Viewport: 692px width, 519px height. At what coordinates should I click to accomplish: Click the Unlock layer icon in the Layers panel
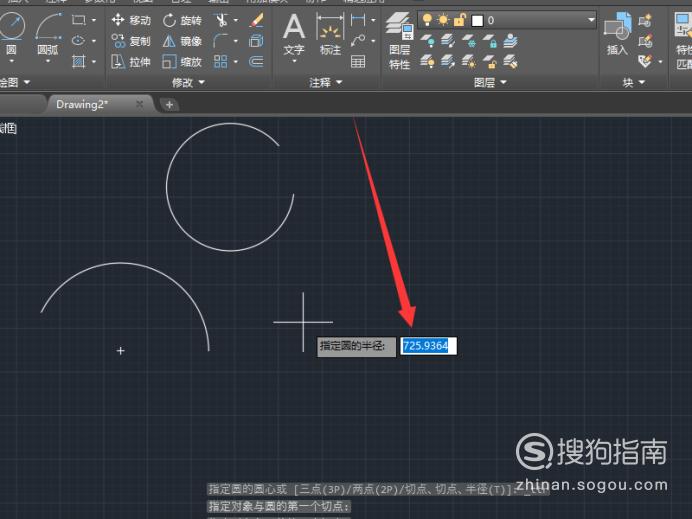(490, 61)
